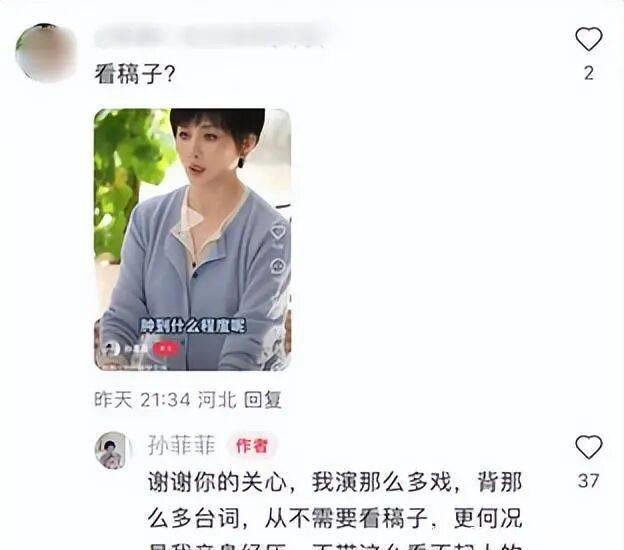
Task: Enlarge the attached image of woman in blue cardigan
Action: [193, 239]
